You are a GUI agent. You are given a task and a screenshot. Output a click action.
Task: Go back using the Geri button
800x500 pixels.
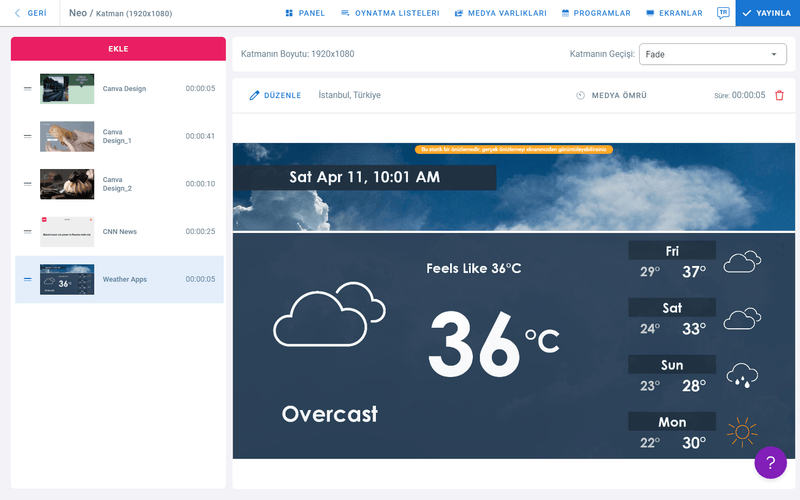(x=31, y=13)
